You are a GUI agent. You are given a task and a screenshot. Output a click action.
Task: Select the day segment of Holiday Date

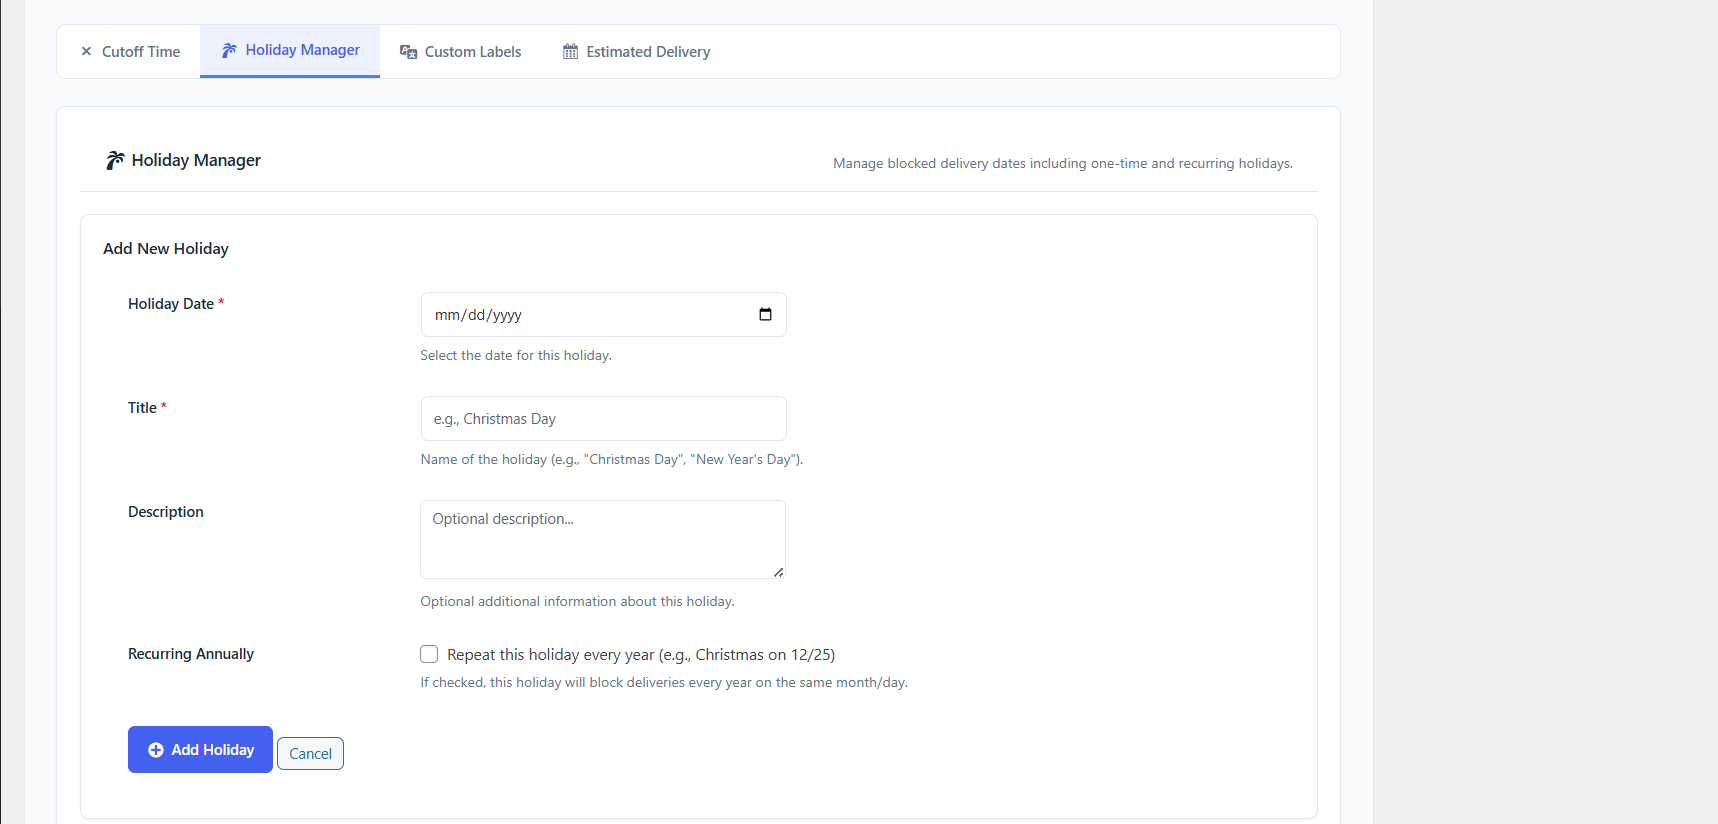[476, 315]
